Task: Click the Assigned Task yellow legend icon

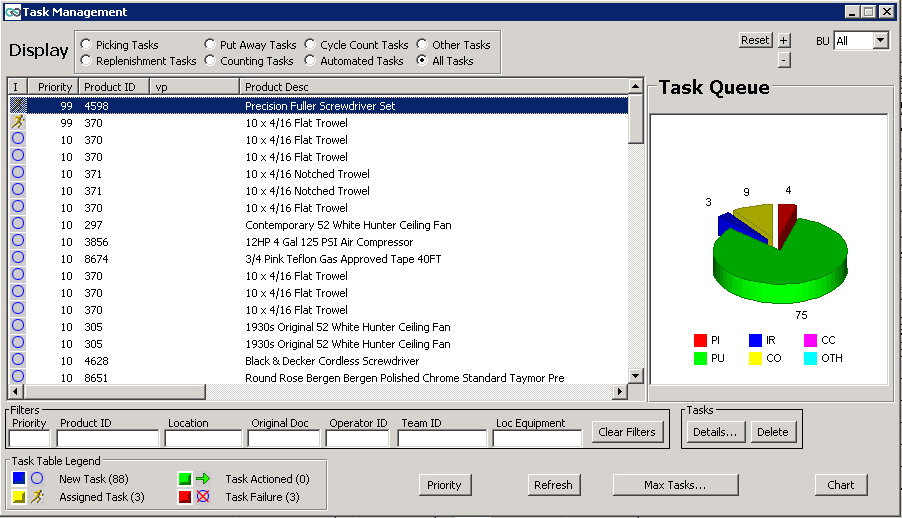Action: [19, 497]
